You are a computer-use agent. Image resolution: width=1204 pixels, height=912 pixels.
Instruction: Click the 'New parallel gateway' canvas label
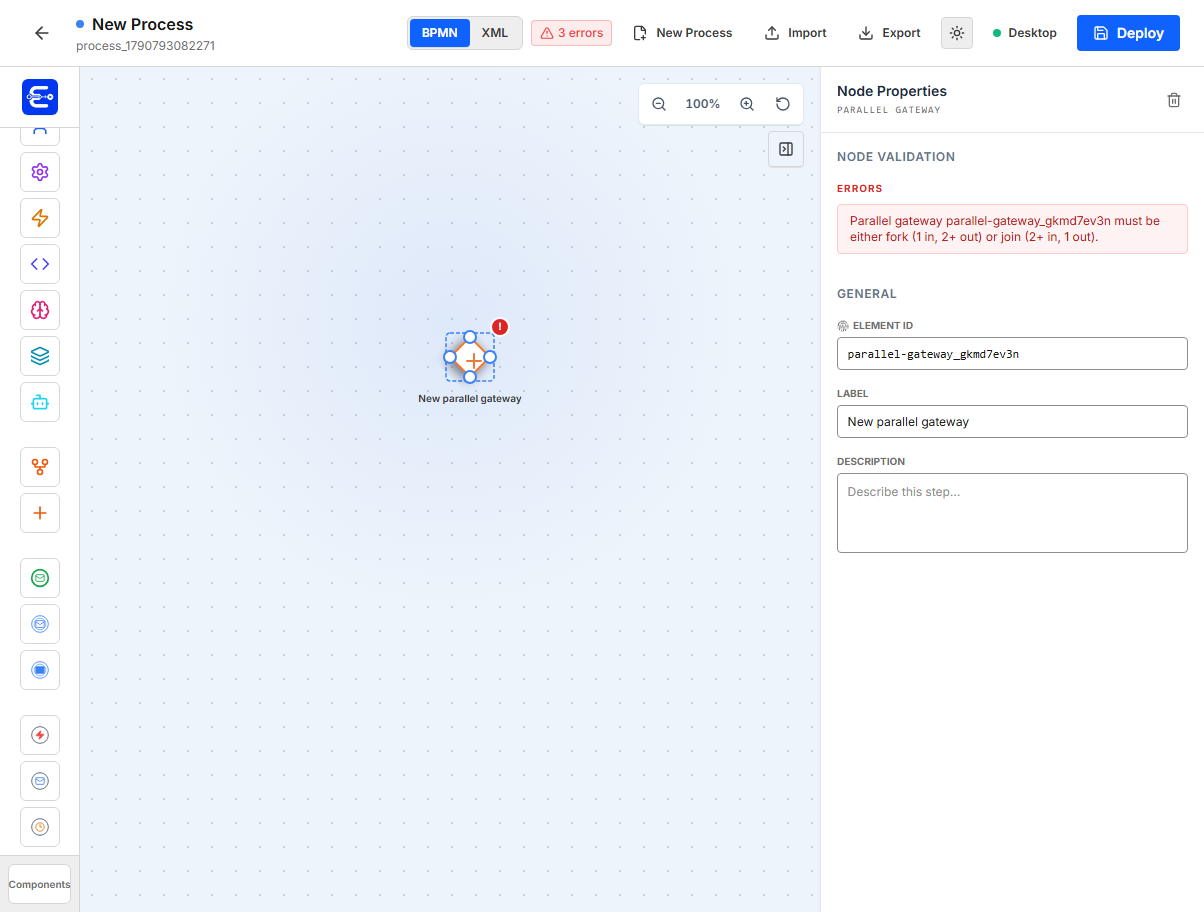pyautogui.click(x=470, y=398)
